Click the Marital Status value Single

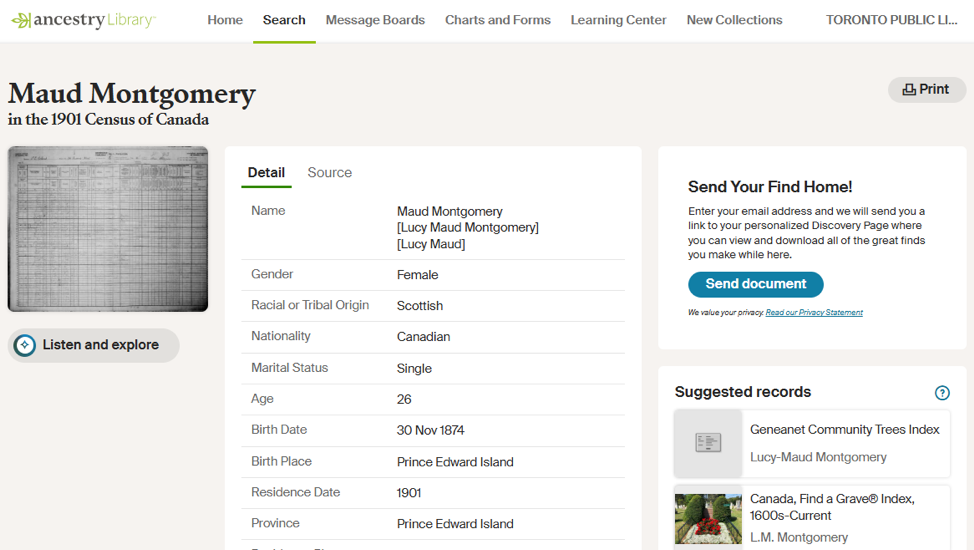coord(414,369)
